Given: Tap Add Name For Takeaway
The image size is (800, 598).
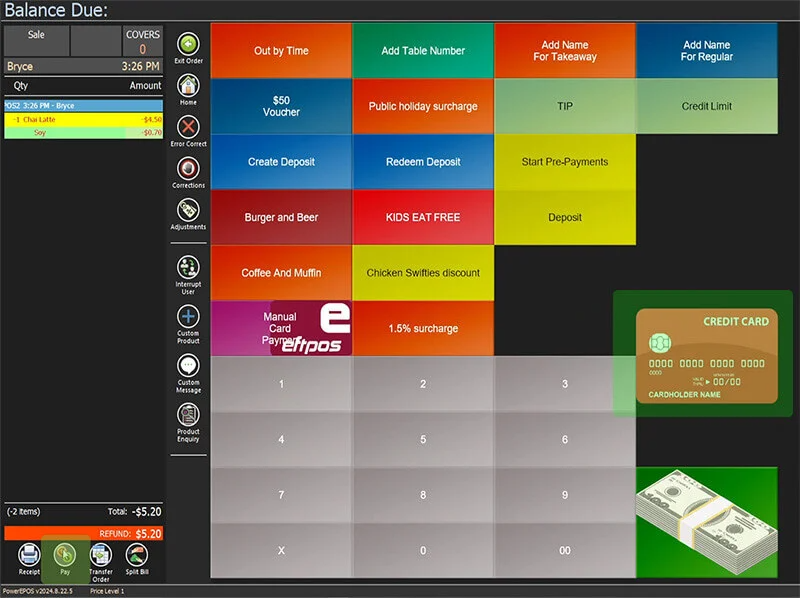Looking at the screenshot, I should click(565, 51).
